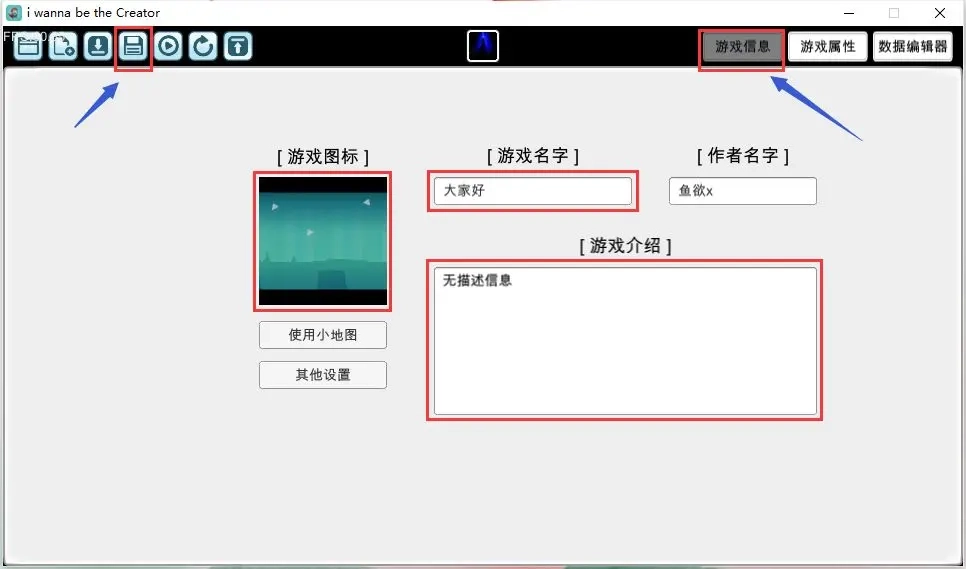Switch to the 游戏信息 tab
Screen dimensions: 966x569
click(742, 47)
